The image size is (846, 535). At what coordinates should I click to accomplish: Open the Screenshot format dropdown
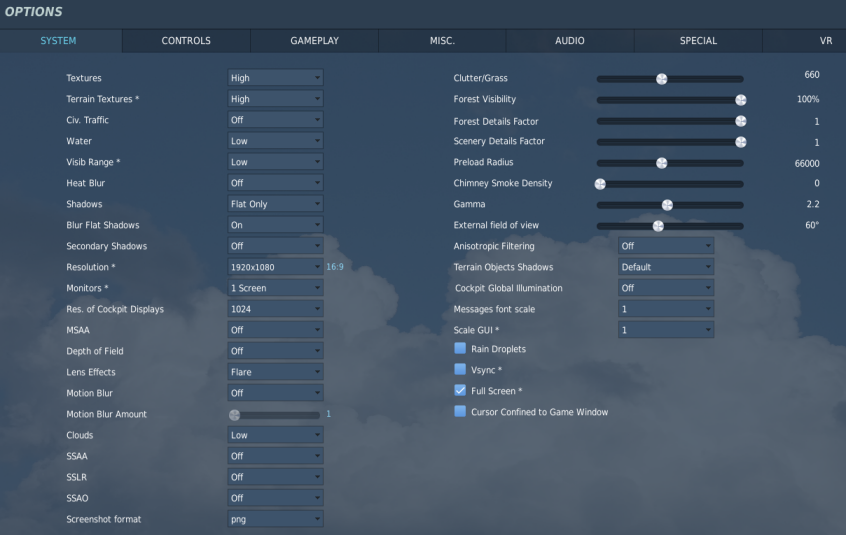(x=275, y=519)
